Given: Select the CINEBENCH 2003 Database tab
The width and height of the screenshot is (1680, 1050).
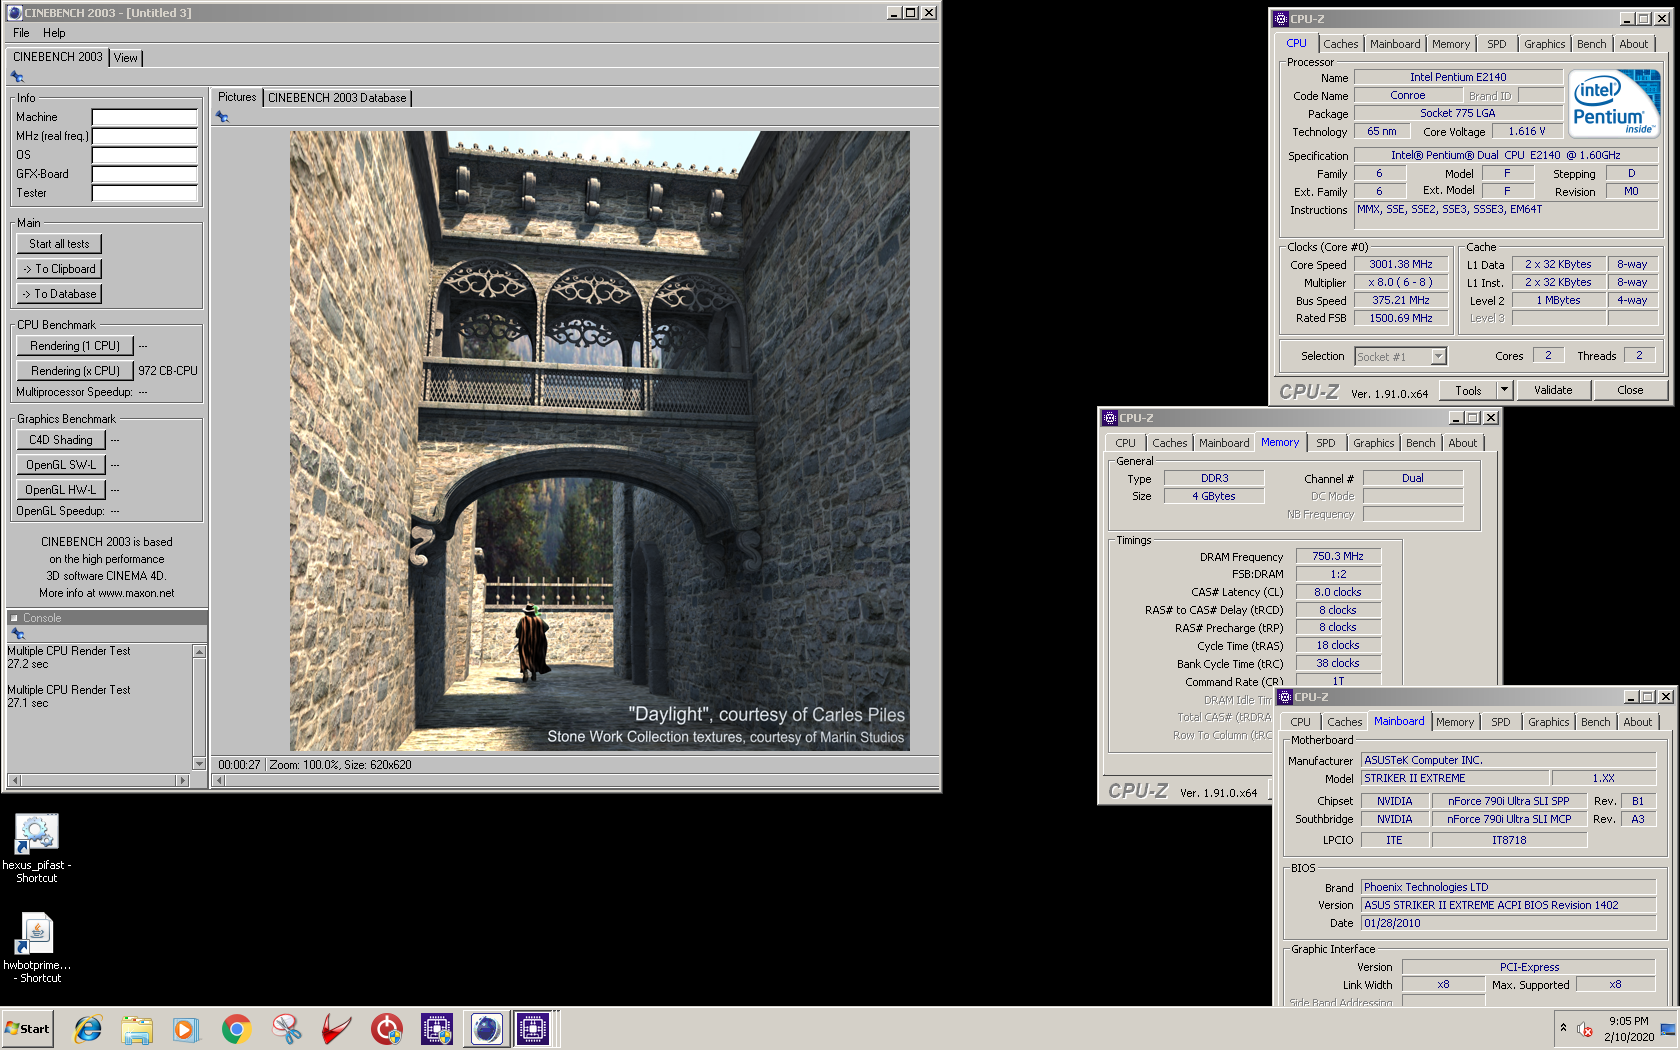Looking at the screenshot, I should point(337,98).
